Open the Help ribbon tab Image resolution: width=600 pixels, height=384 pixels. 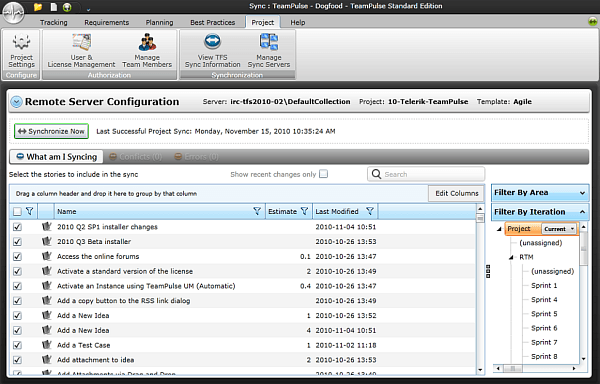pos(298,23)
